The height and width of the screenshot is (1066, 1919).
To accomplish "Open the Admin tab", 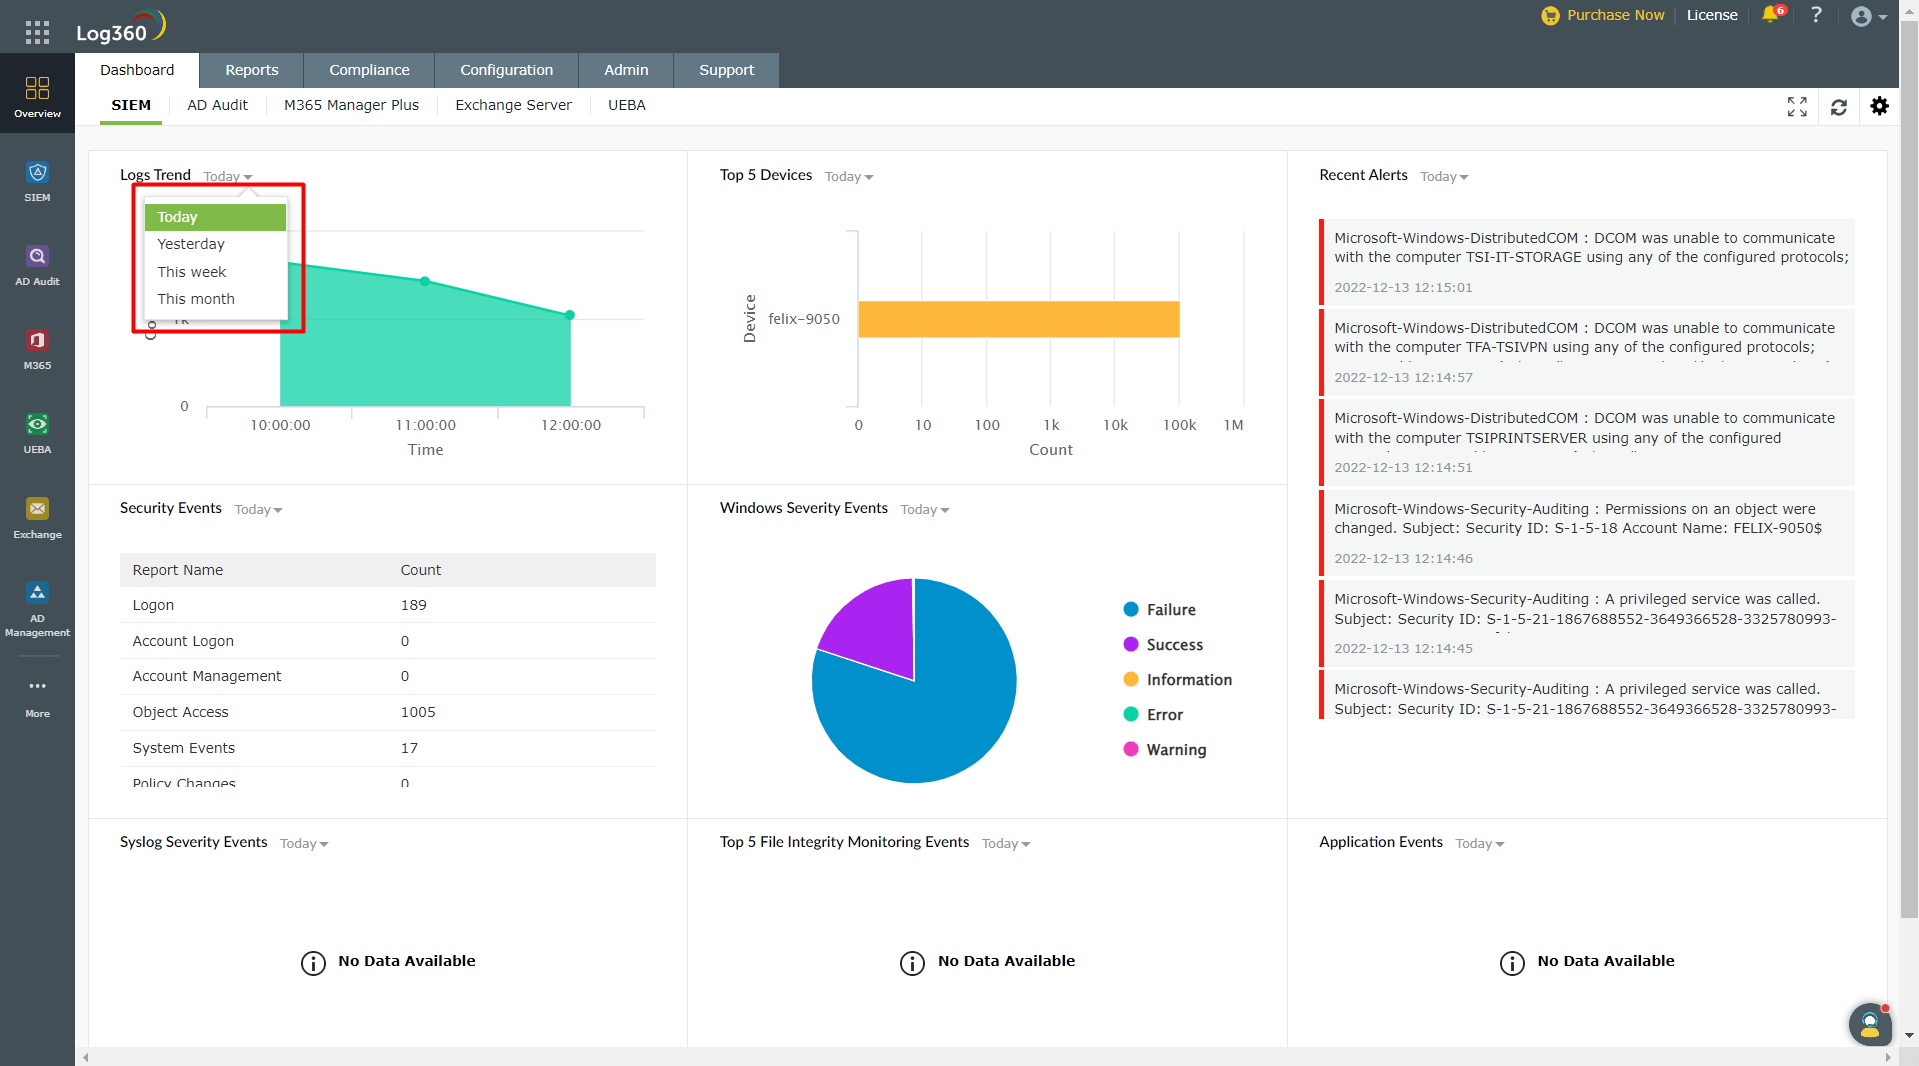I will coord(626,70).
